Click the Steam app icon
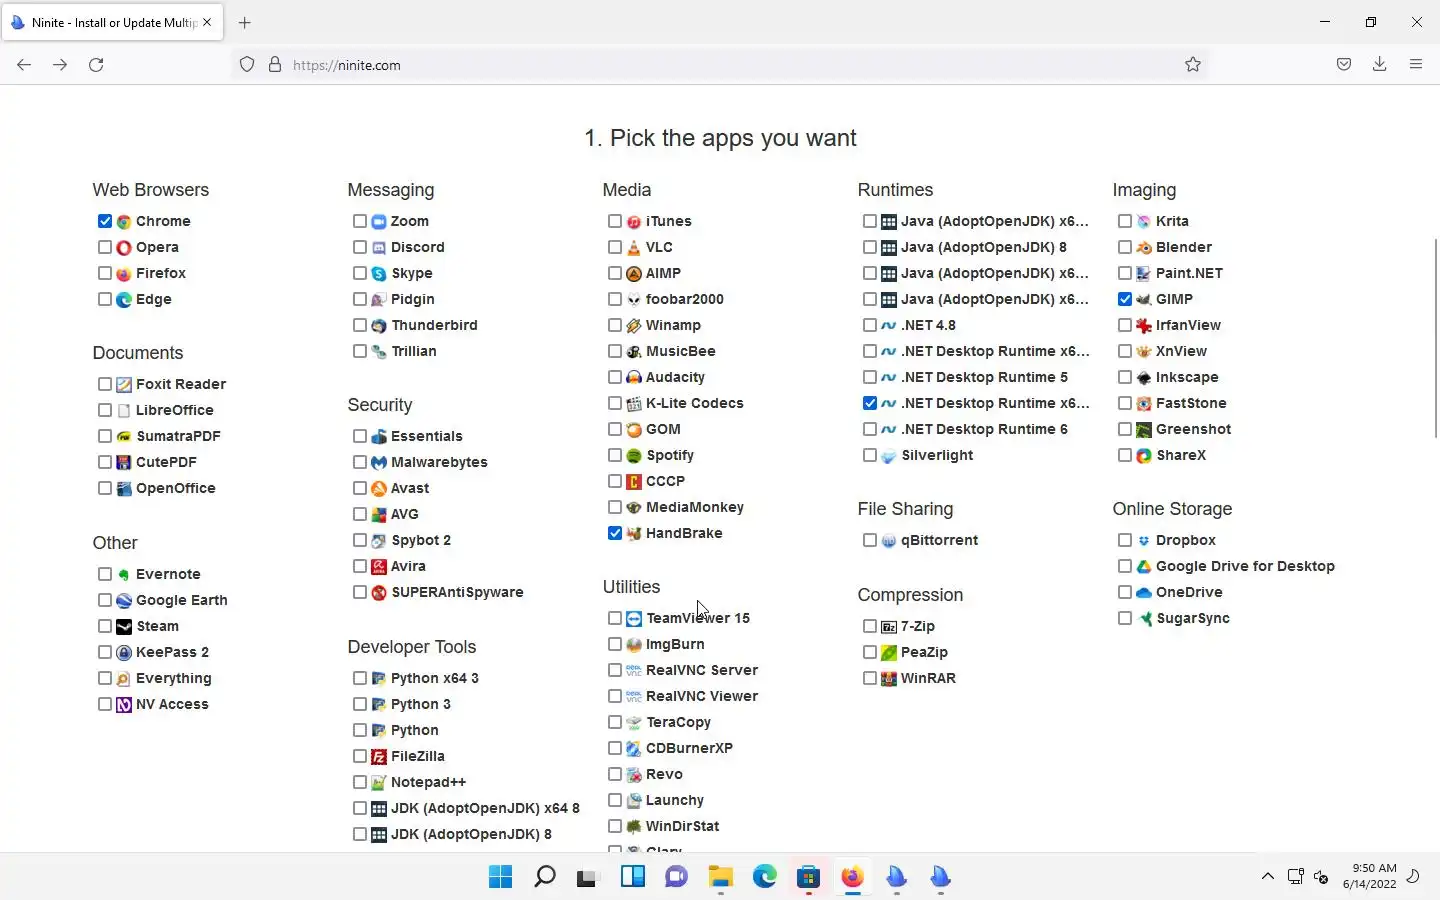The height and width of the screenshot is (900, 1440). [x=124, y=626]
